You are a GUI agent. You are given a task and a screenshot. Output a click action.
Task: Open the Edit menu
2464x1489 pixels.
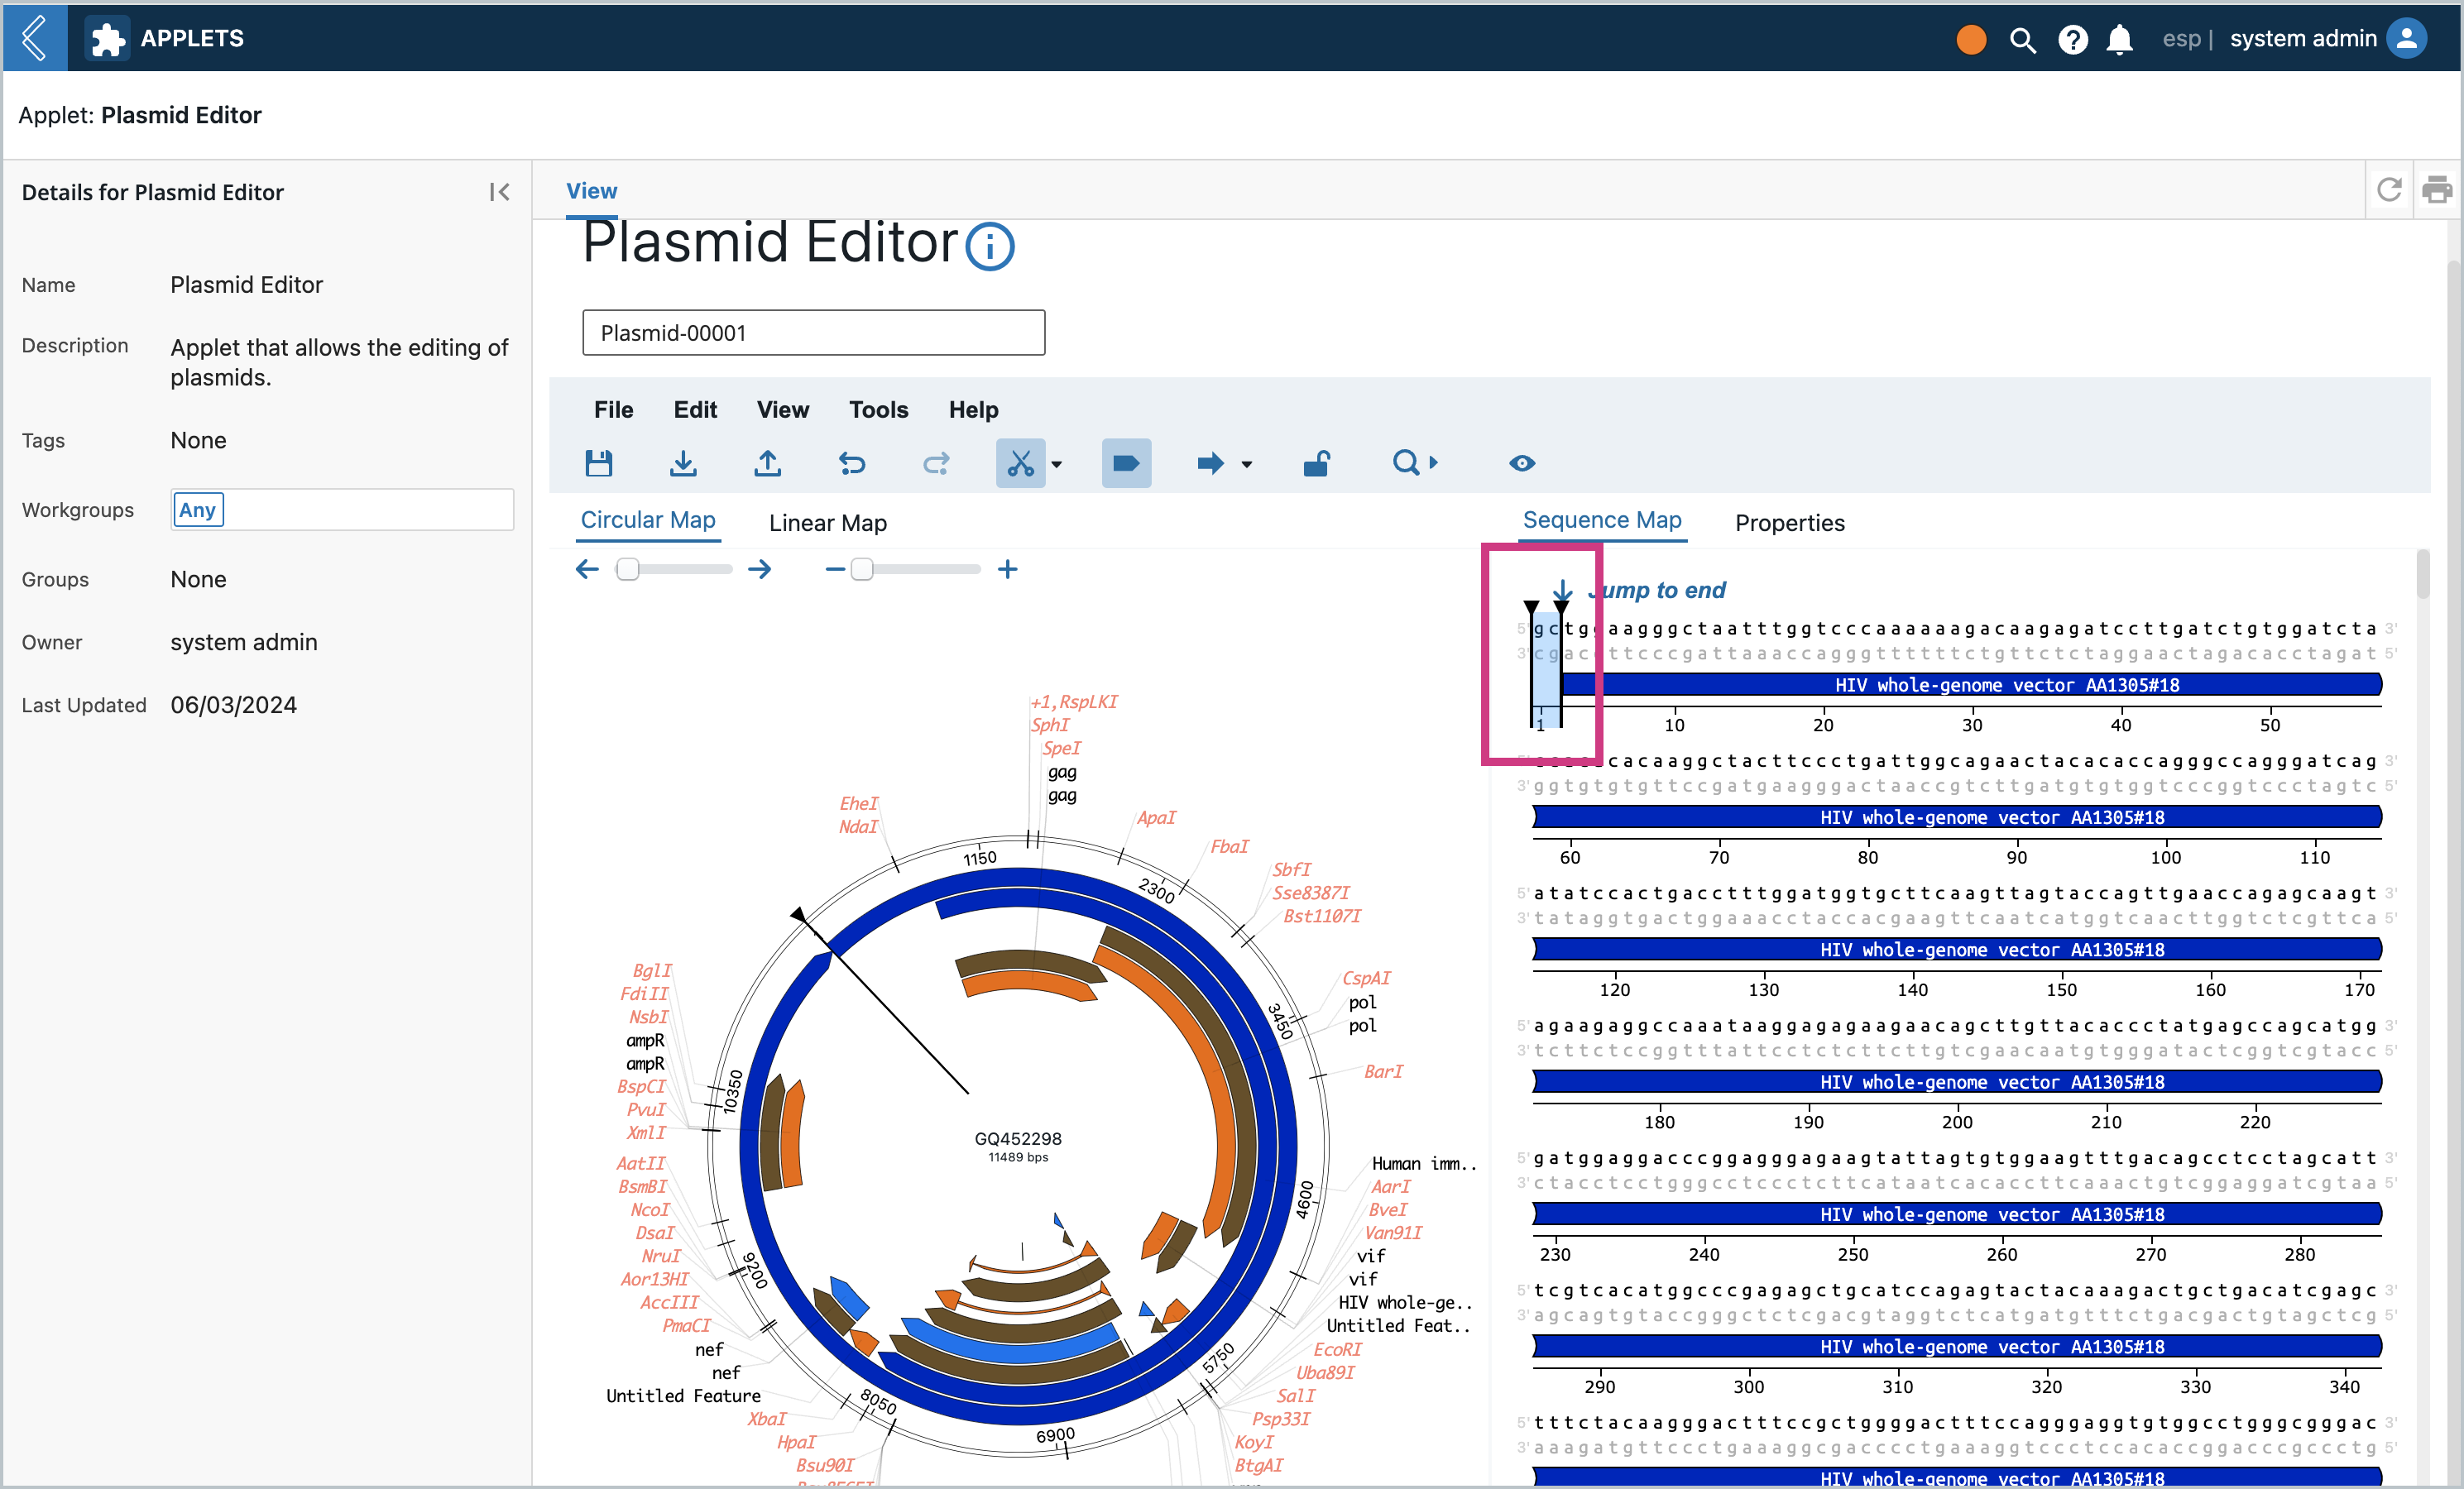(x=695, y=409)
